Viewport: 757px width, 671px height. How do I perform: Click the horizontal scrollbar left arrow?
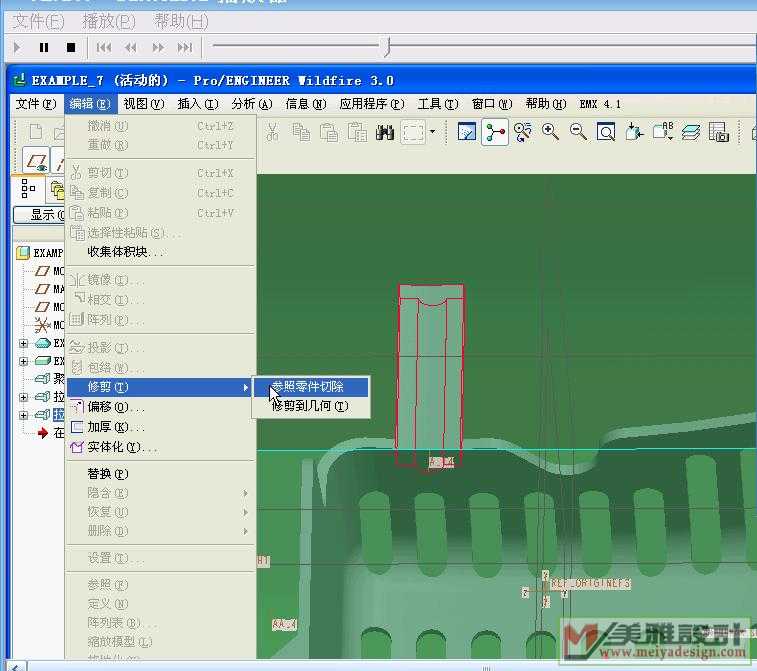point(16,667)
